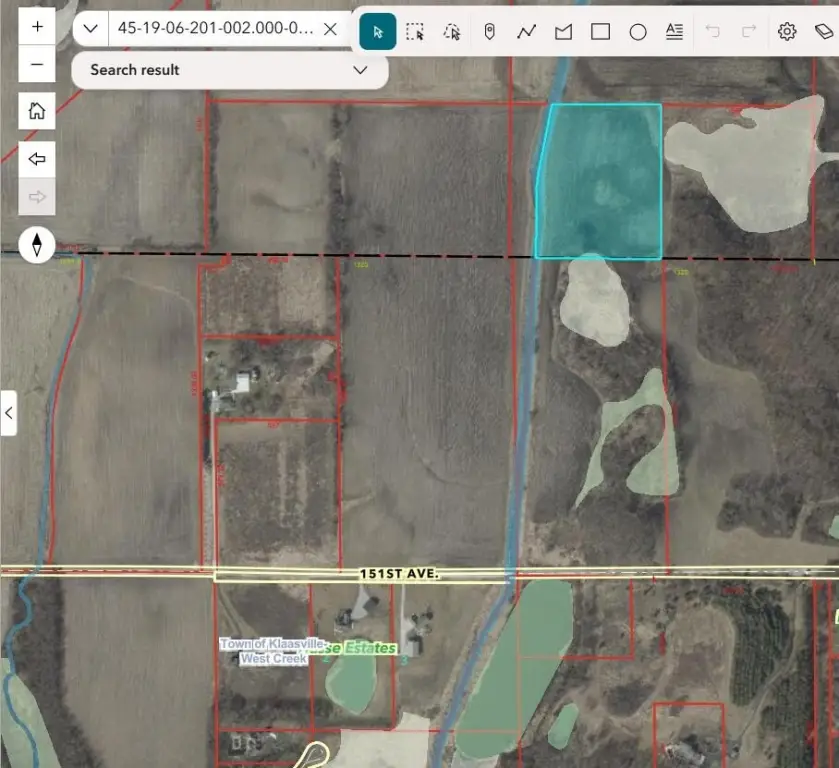Viewport: 839px width, 768px height.
Task: Select the polyline drawing tool
Action: pos(526,32)
